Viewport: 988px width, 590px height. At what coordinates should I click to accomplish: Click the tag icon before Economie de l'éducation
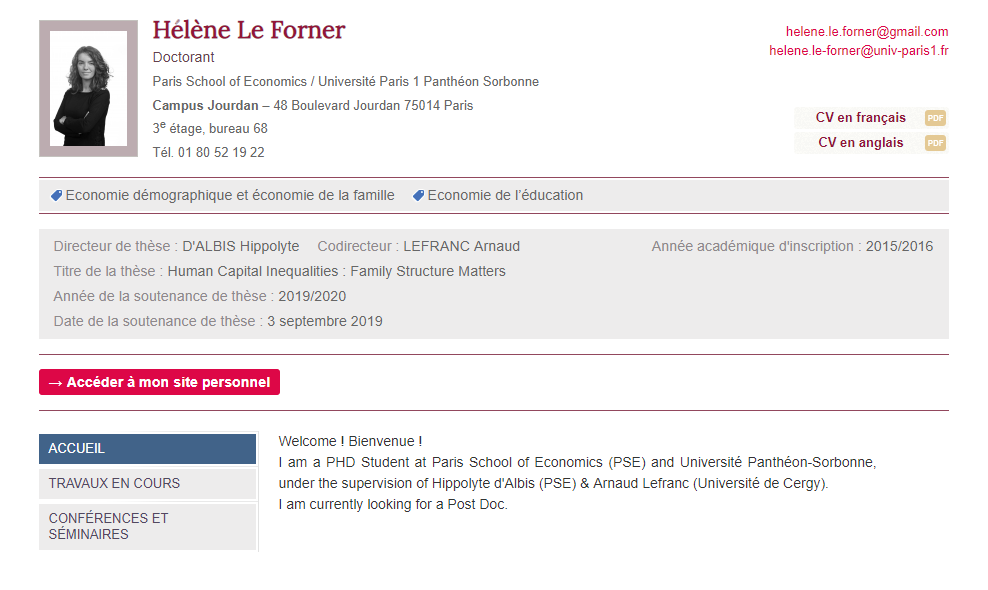[x=418, y=195]
